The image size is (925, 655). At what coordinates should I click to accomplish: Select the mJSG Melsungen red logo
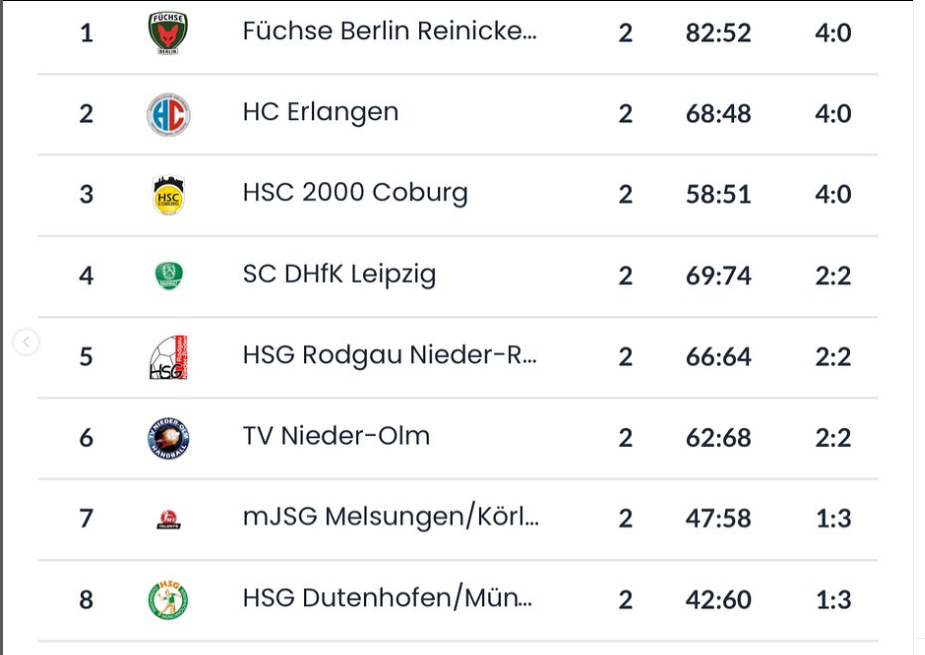(168, 519)
